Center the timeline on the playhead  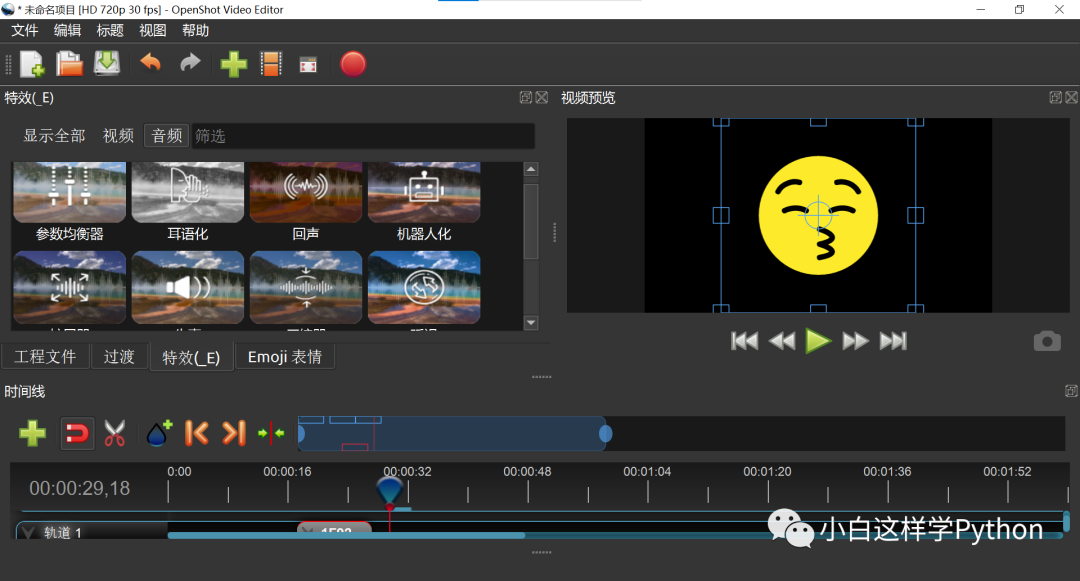point(271,434)
